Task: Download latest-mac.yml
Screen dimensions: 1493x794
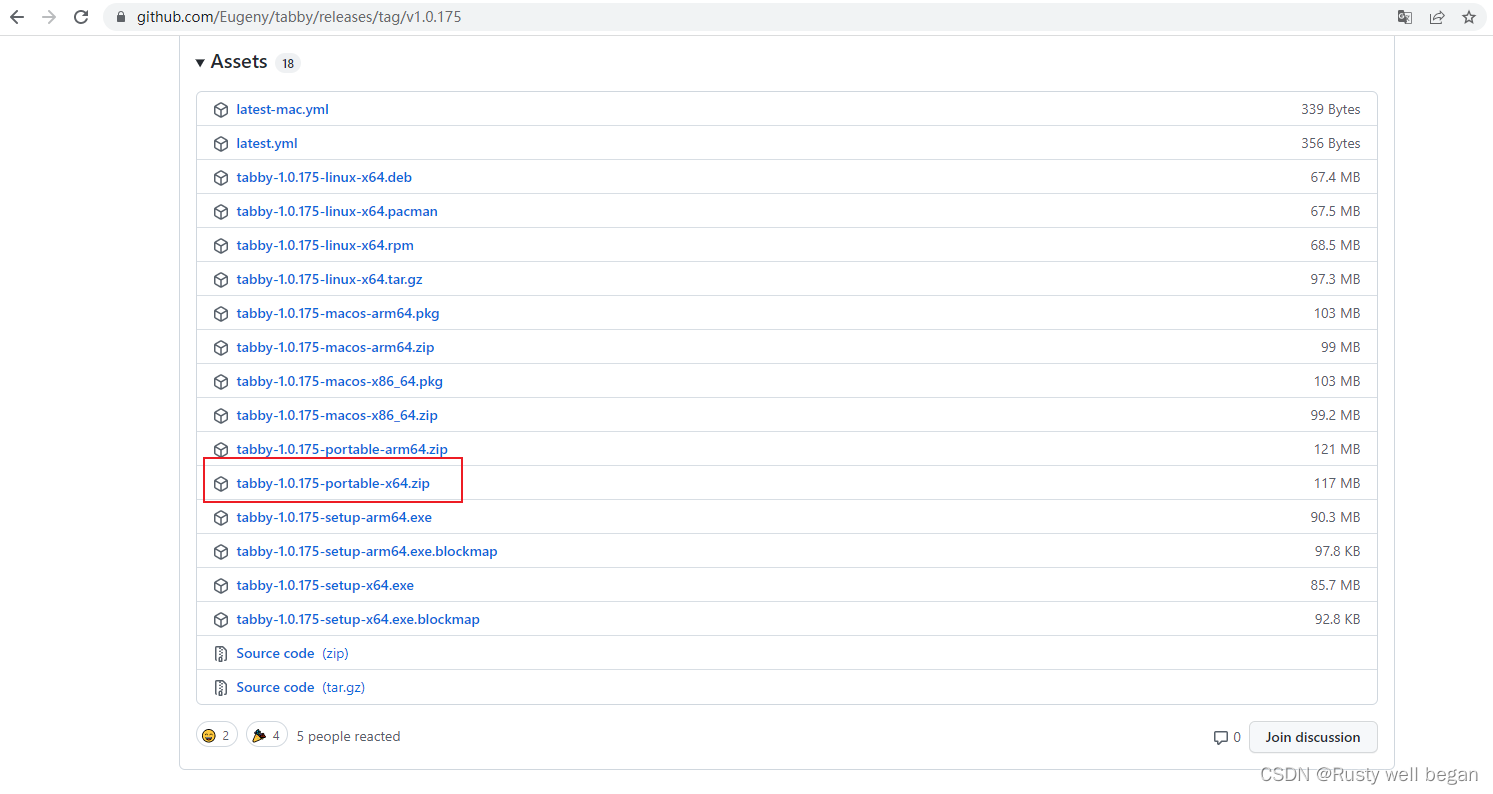Action: point(282,109)
